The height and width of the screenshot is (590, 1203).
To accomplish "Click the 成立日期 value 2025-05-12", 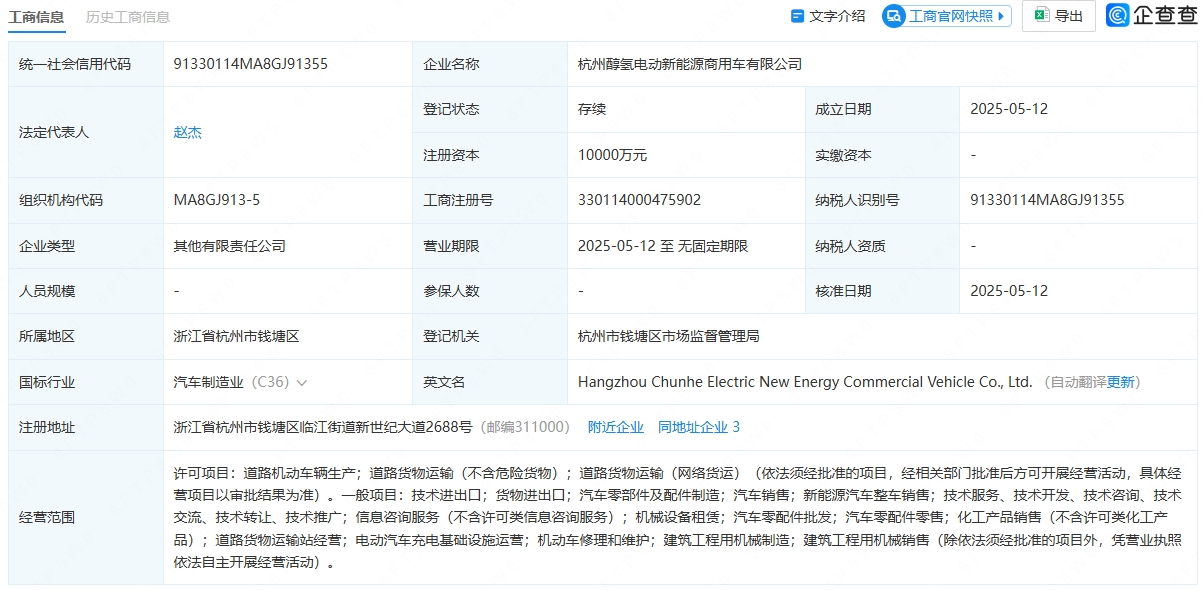I will [1009, 109].
